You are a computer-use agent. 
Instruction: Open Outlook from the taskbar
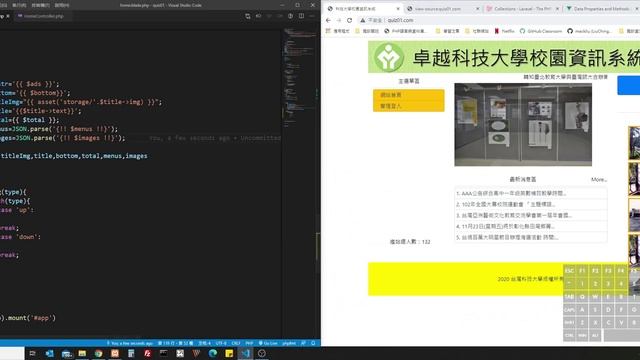pyautogui.click(x=49, y=353)
